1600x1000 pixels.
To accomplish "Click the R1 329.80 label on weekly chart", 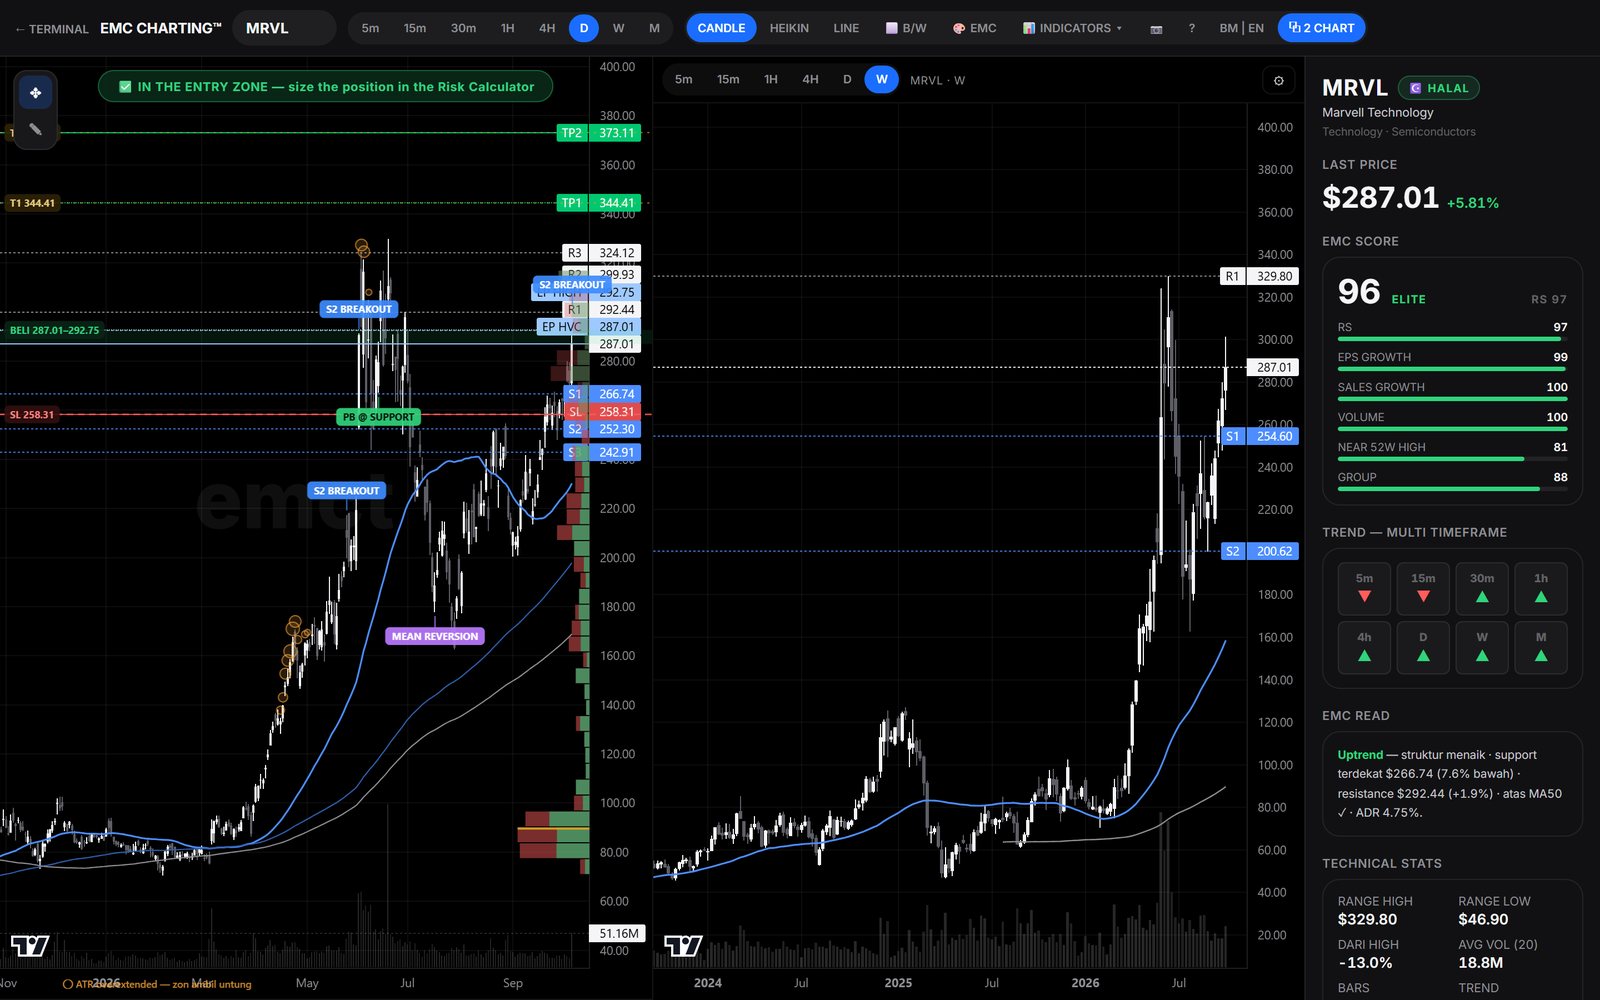I will pyautogui.click(x=1259, y=277).
